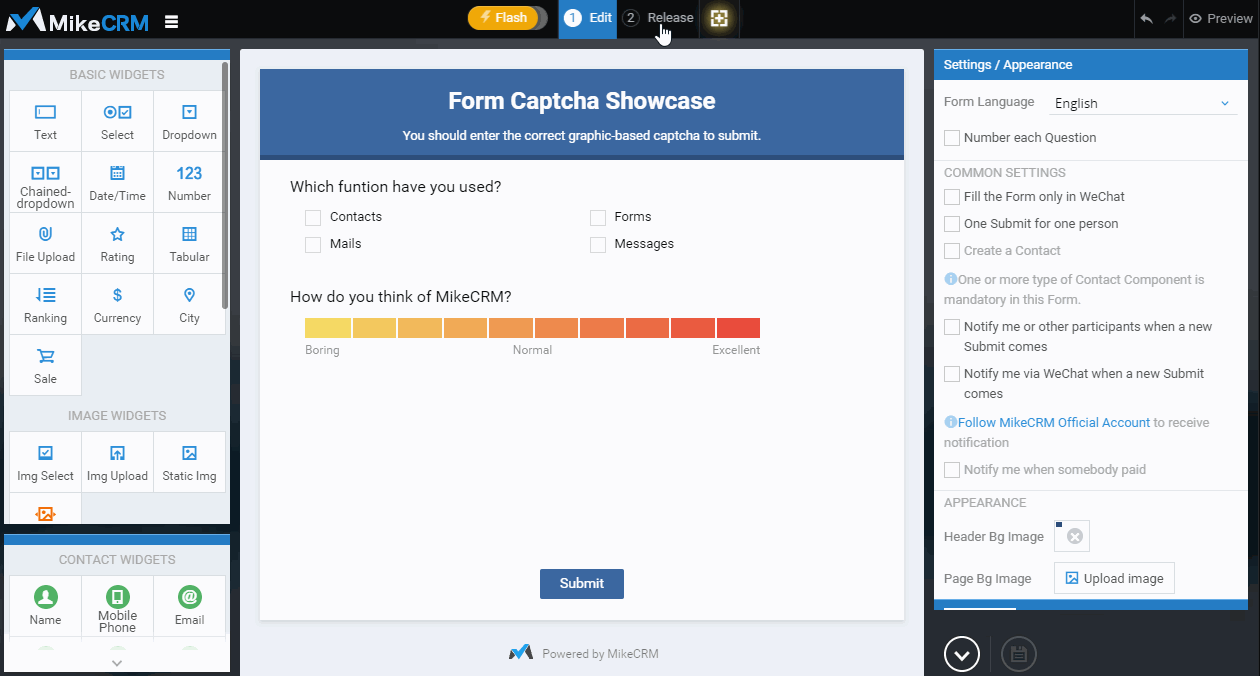Select the highest red Excellent rating segment
The image size is (1260, 676).
pyautogui.click(x=738, y=328)
